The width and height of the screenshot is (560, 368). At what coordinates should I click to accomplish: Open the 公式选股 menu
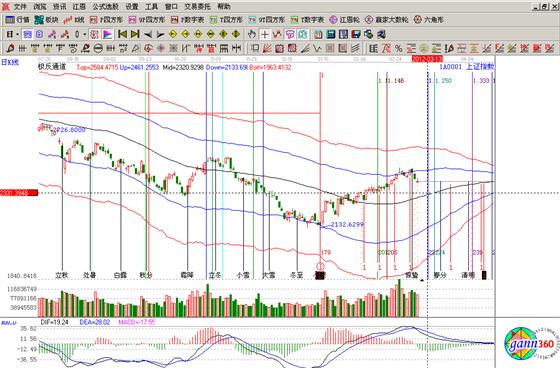point(105,6)
